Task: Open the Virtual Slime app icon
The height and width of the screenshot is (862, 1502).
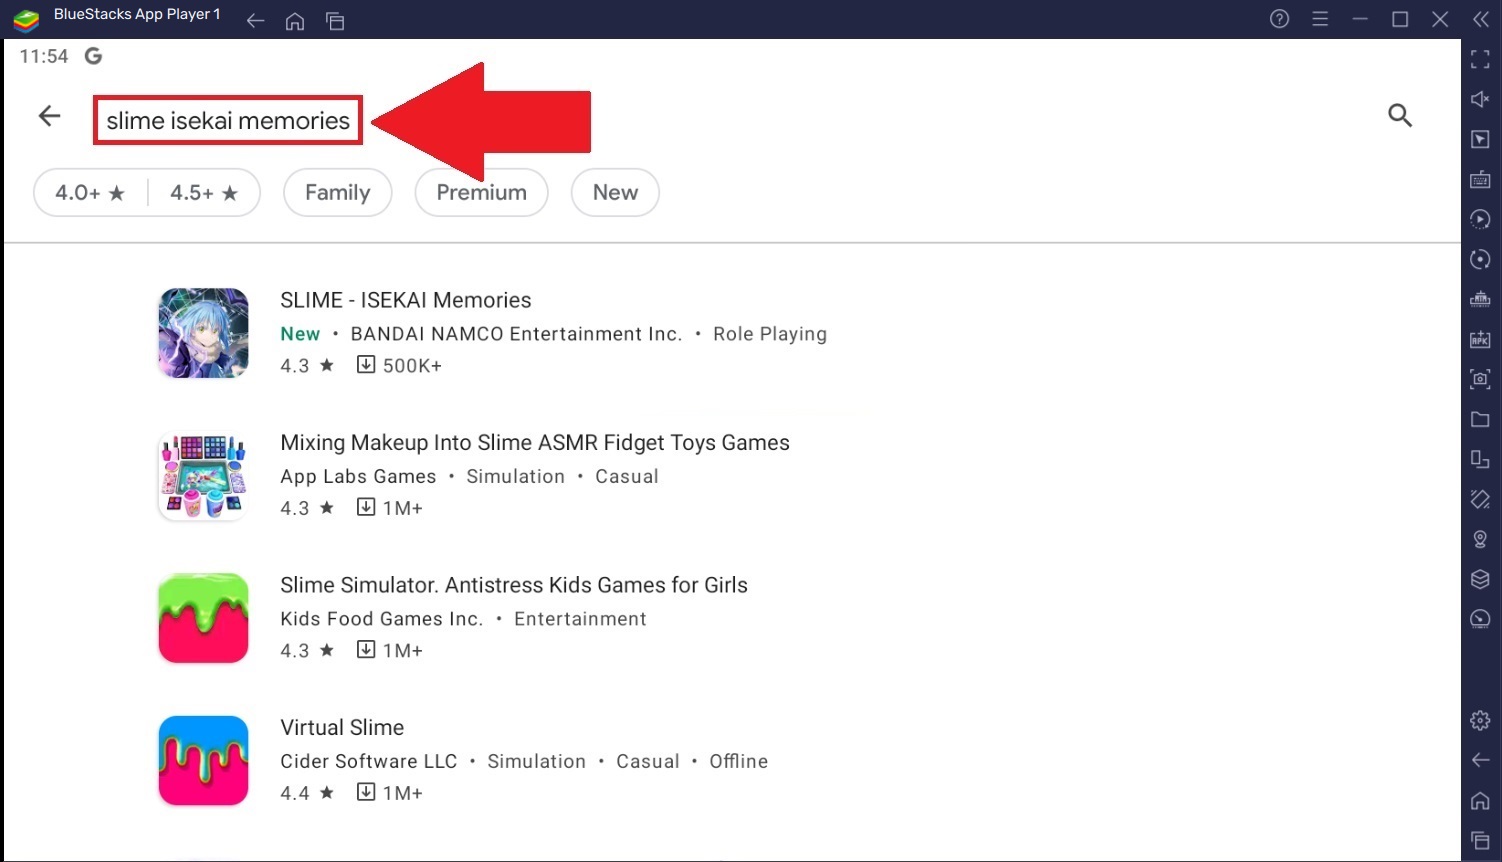Action: pyautogui.click(x=203, y=761)
